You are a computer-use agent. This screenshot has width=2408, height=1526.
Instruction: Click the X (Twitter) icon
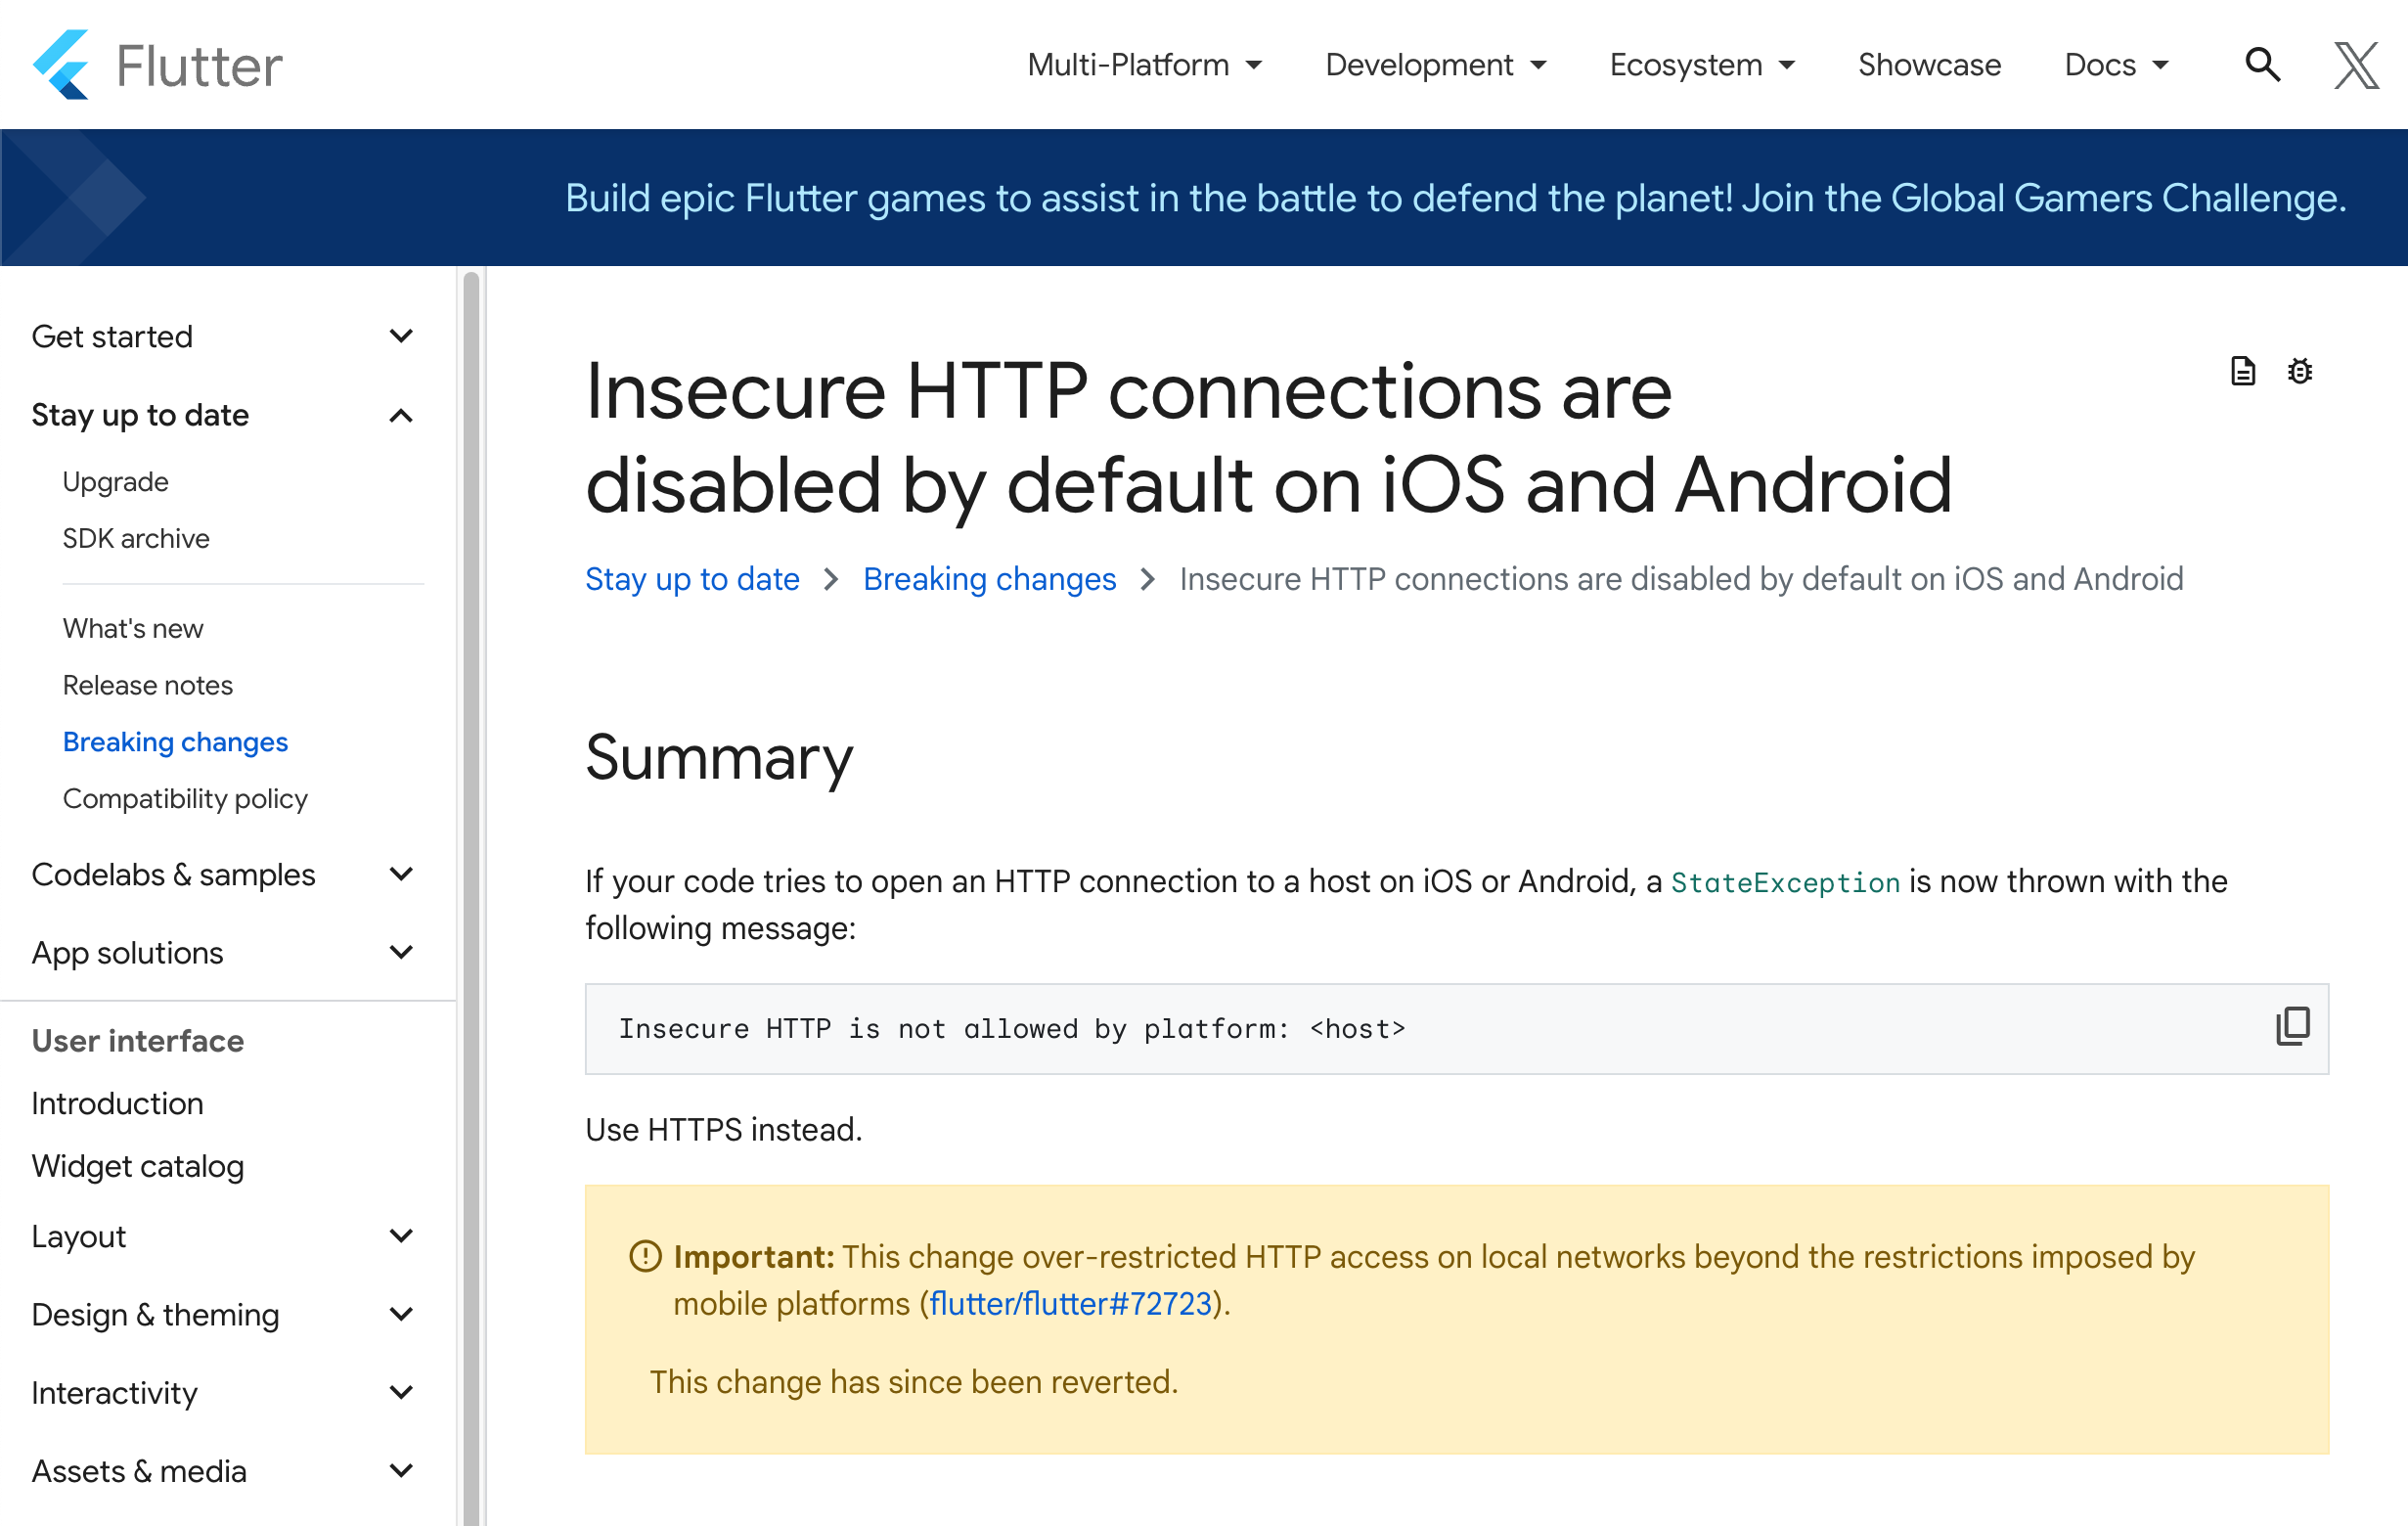[2356, 65]
